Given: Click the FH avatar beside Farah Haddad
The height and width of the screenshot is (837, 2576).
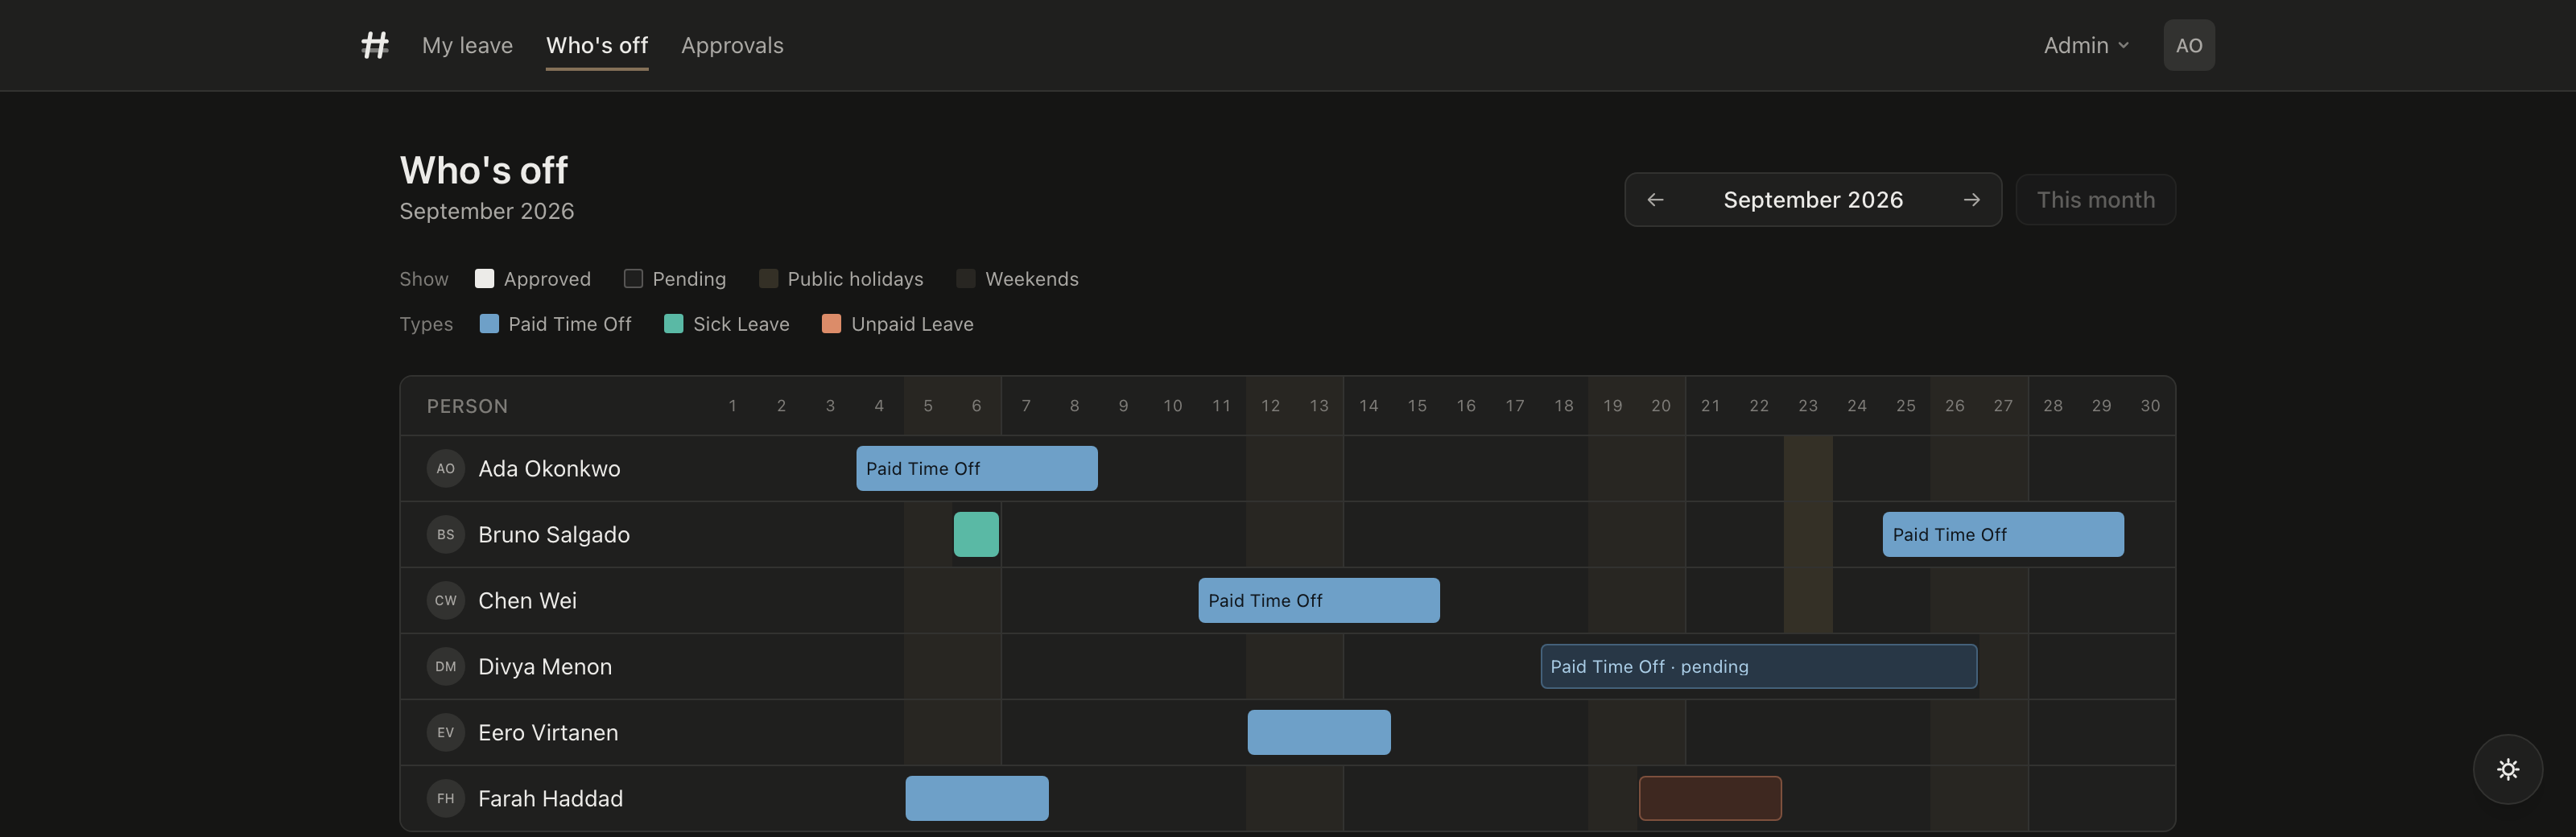Looking at the screenshot, I should 446,798.
